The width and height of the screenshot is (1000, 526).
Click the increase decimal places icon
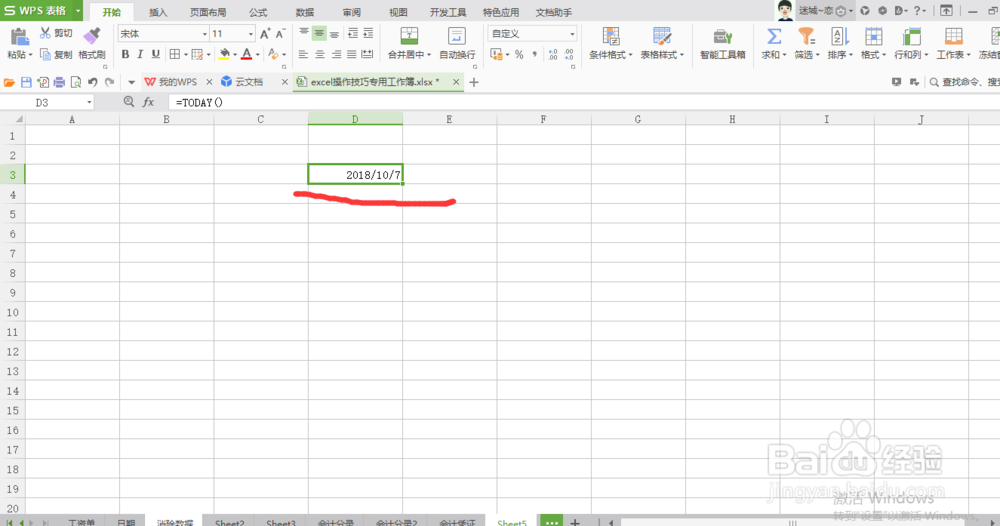click(552, 55)
